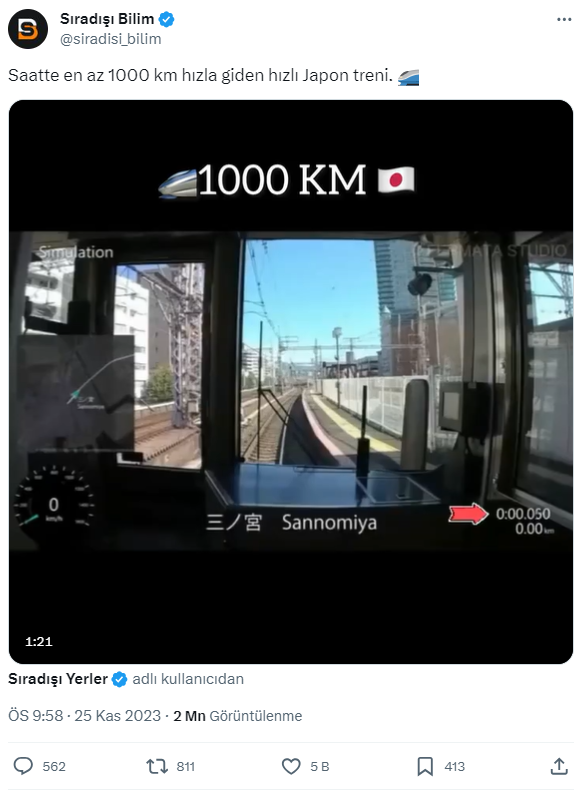Click the 413 bookmarks count
Image resolution: width=583 pixels, height=793 pixels.
[454, 767]
